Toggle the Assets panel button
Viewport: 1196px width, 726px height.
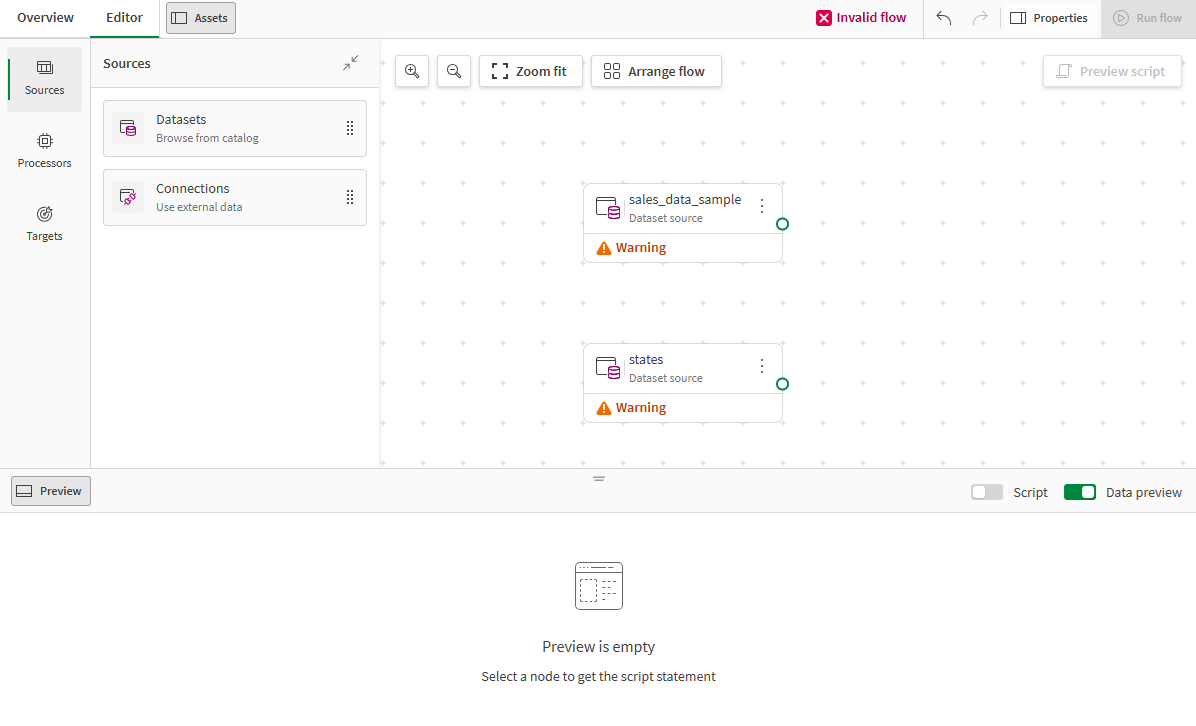[201, 18]
